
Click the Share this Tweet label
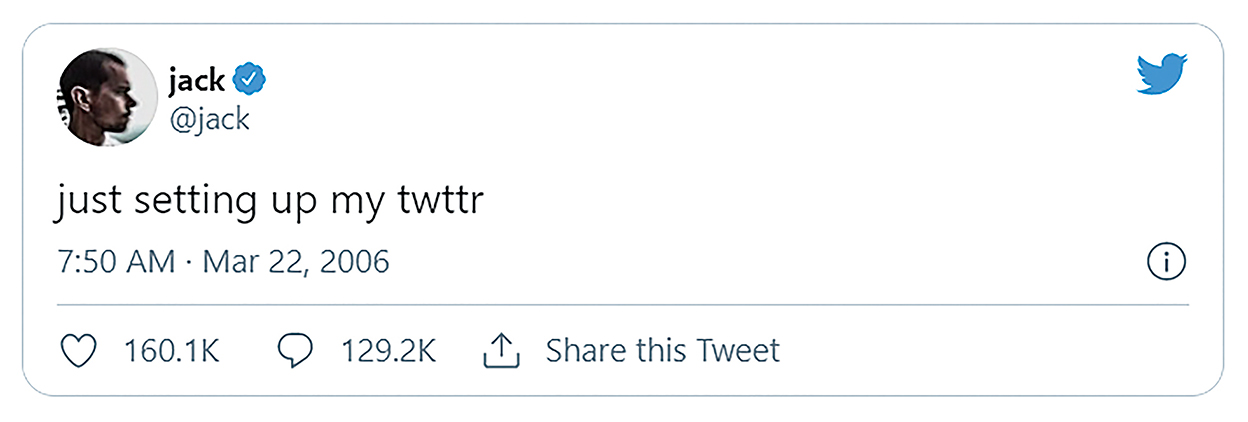click(x=662, y=351)
